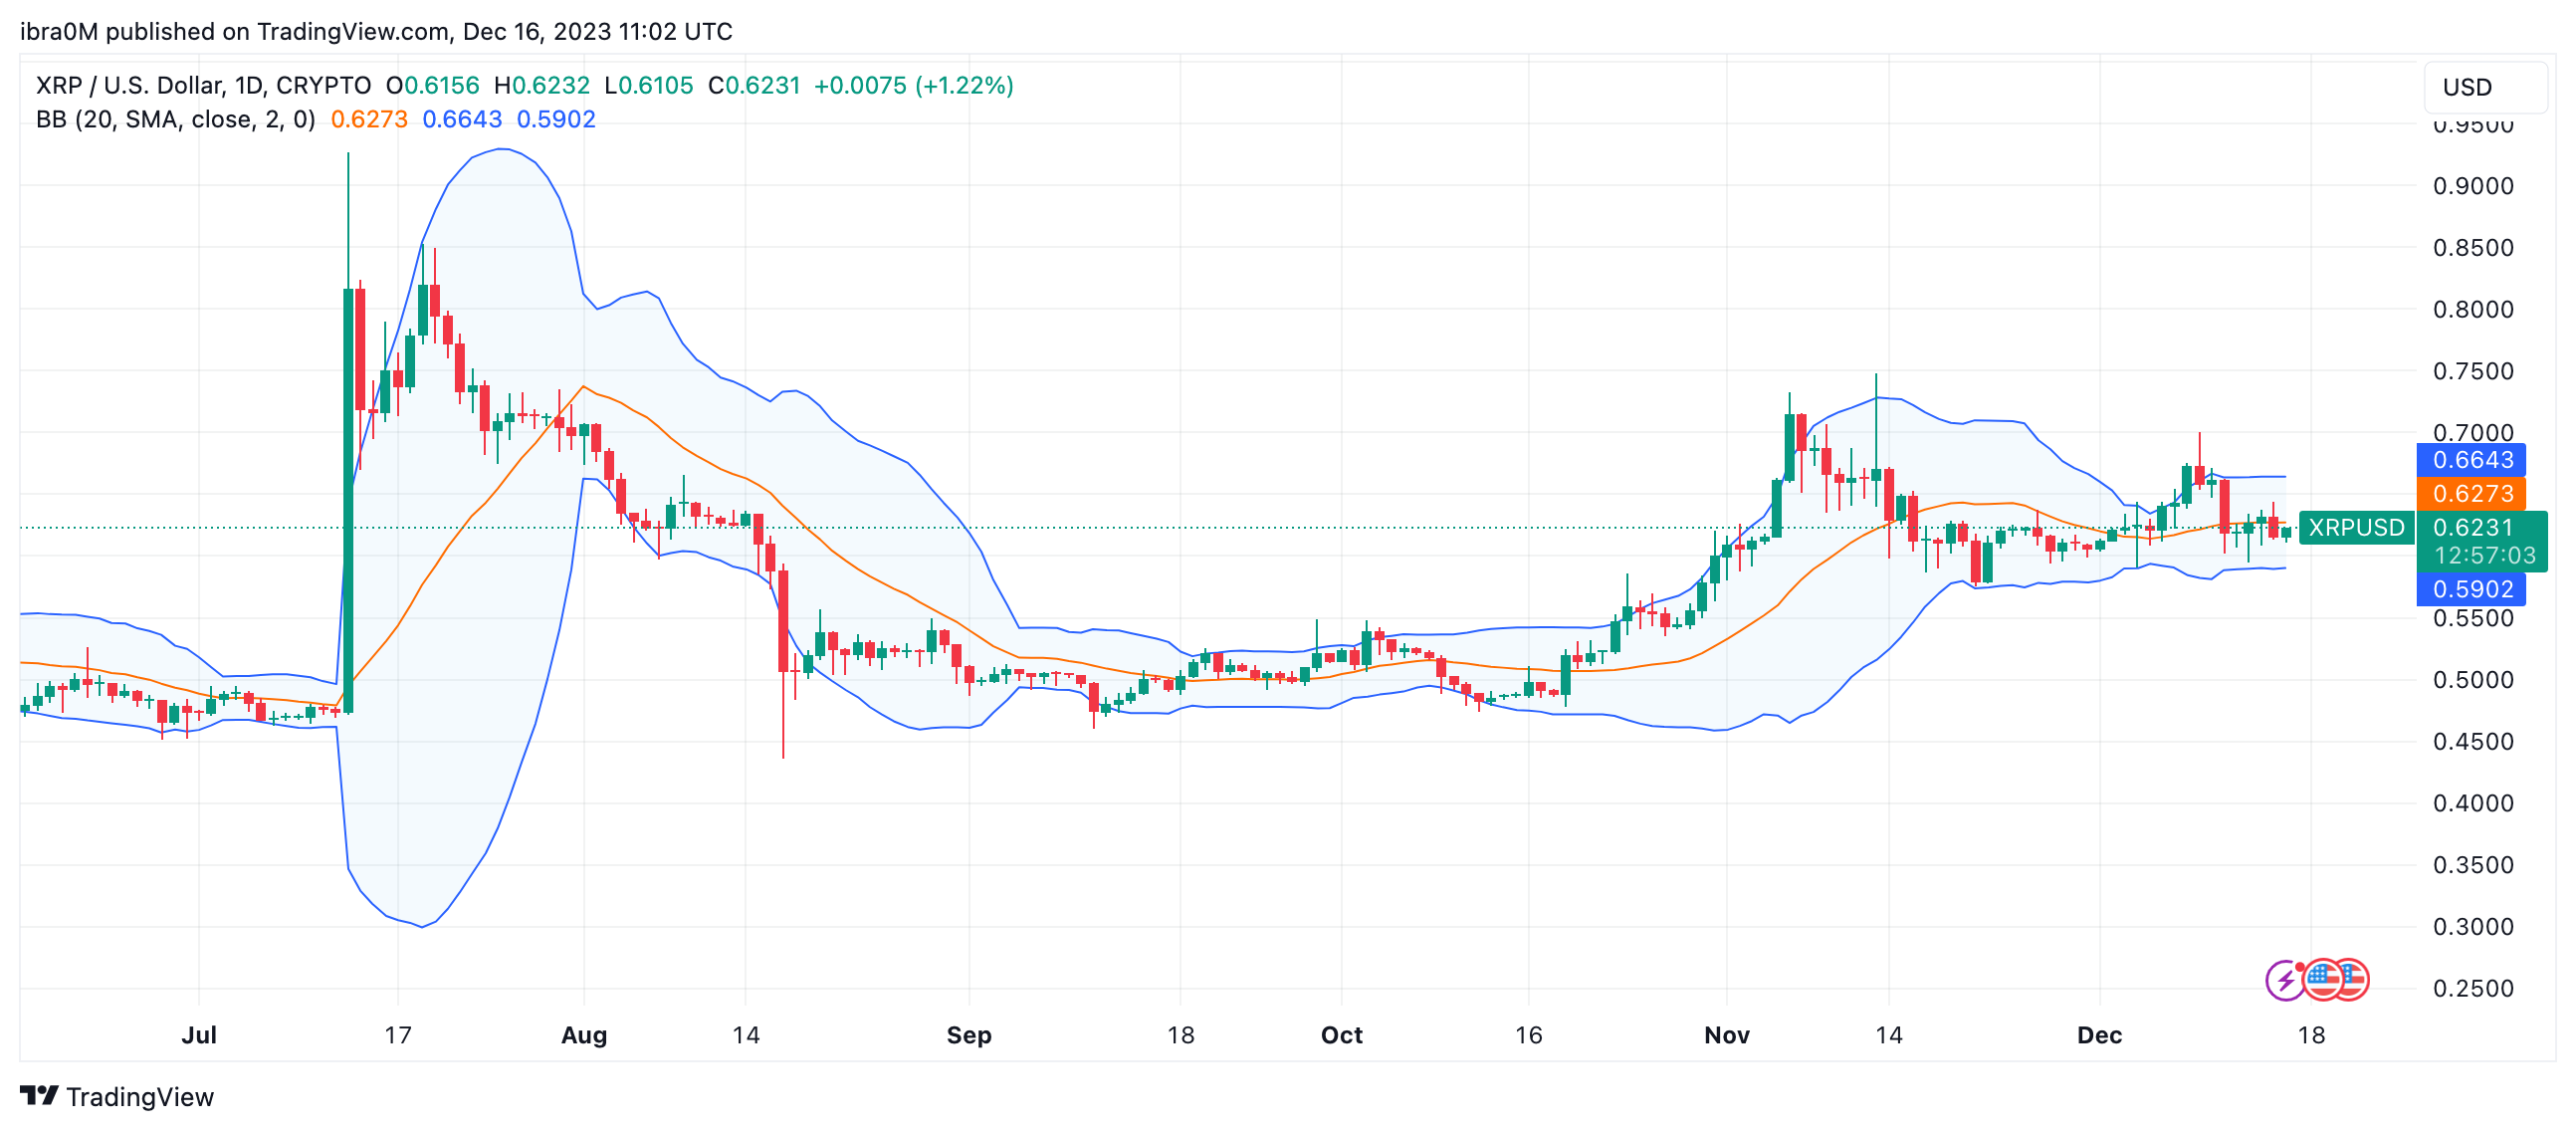Click the Dec label on the time axis
This screenshot has height=1131, width=2576.
coord(2099,1036)
